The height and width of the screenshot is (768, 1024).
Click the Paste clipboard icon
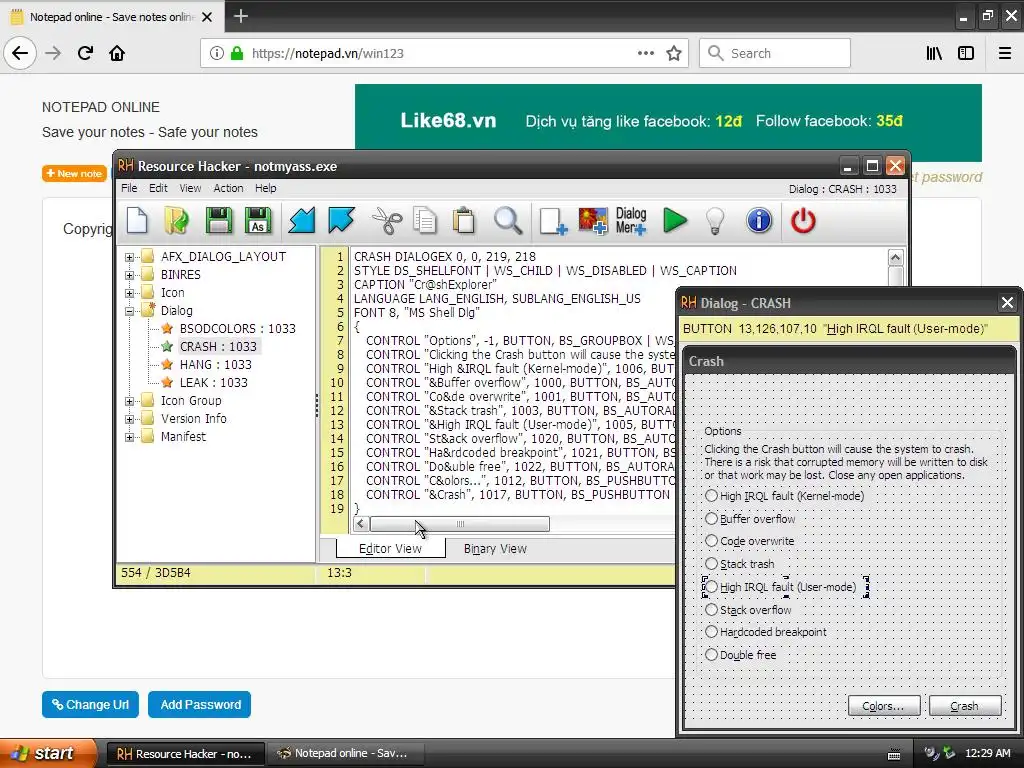coord(464,221)
